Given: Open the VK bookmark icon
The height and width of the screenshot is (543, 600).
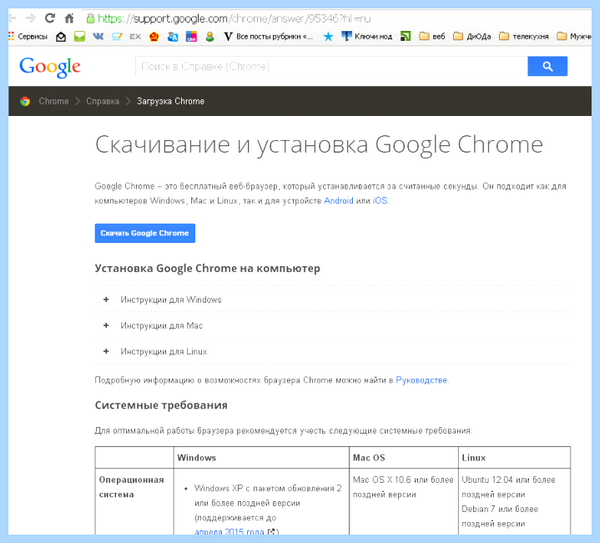Looking at the screenshot, I should pos(98,36).
